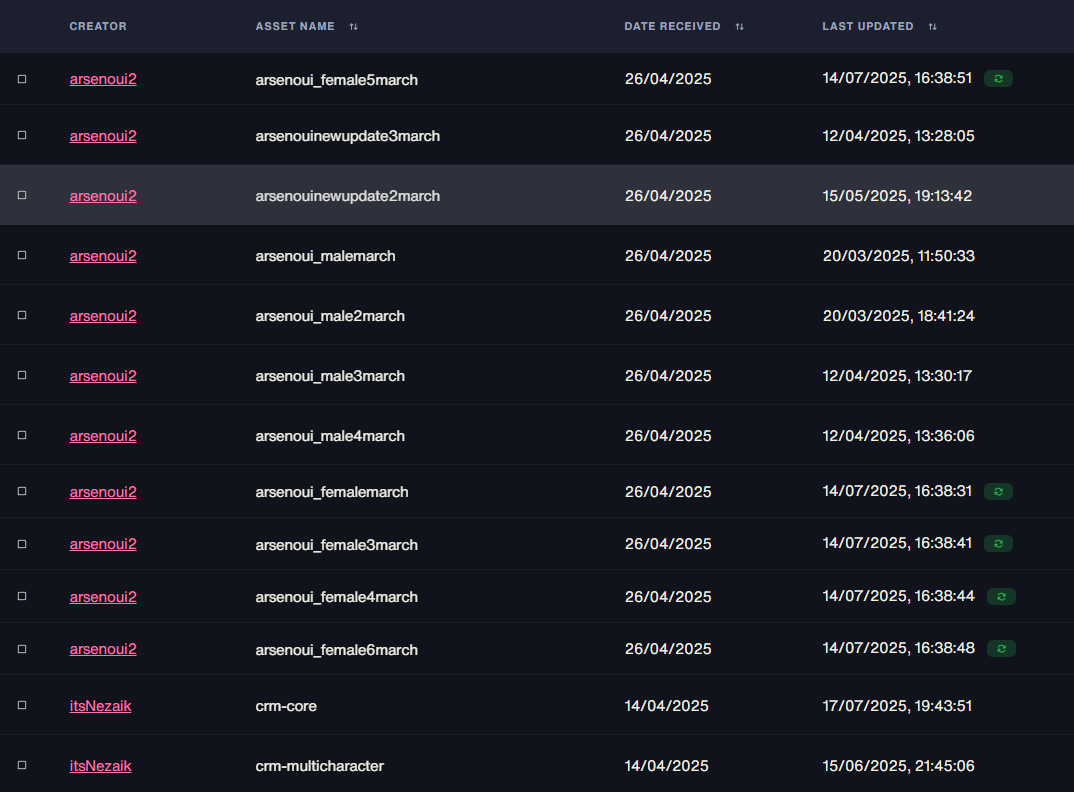Click the Asset Name column header text
The image size is (1074, 792).
[x=295, y=26]
